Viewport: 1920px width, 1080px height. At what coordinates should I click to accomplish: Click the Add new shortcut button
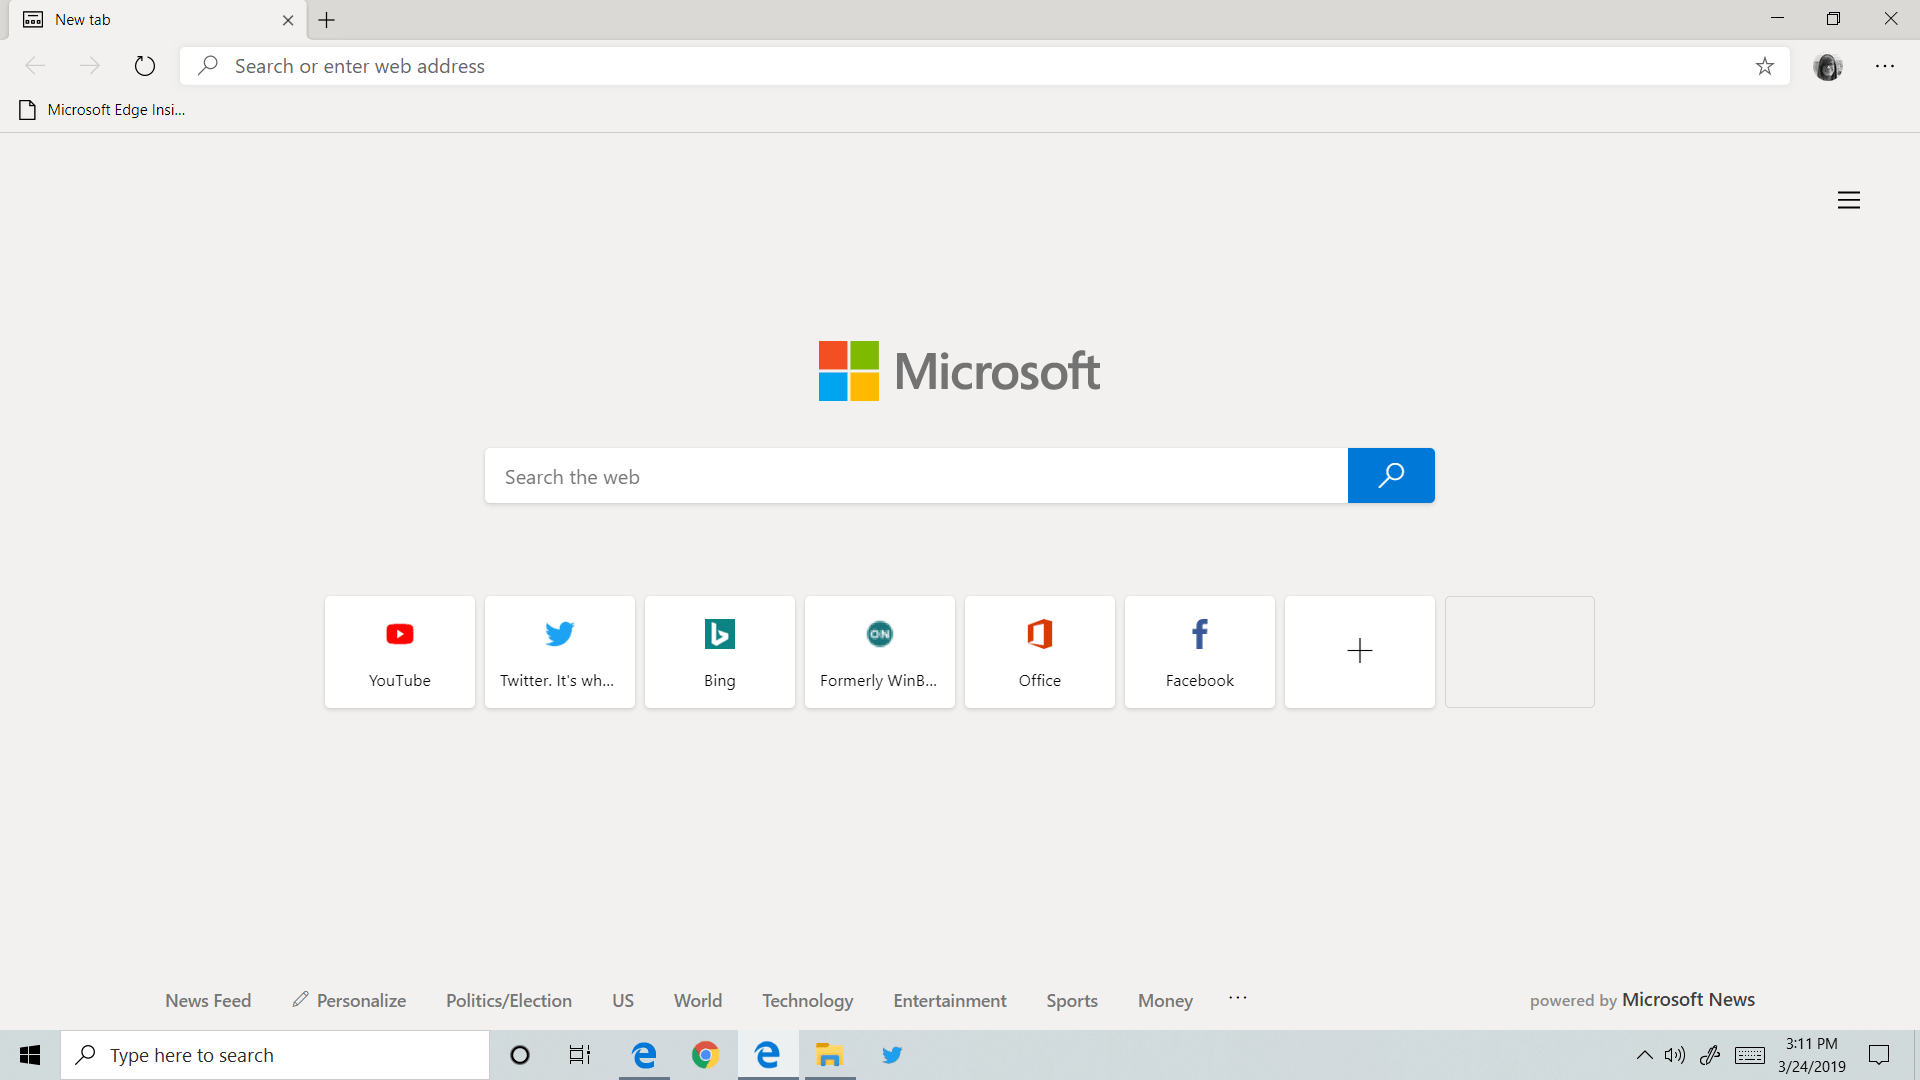tap(1360, 651)
